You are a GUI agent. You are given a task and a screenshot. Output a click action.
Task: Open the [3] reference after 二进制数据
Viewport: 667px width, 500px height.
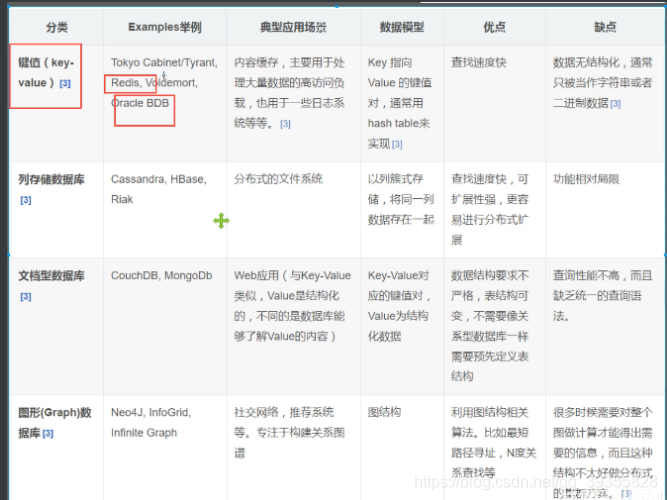(x=615, y=103)
